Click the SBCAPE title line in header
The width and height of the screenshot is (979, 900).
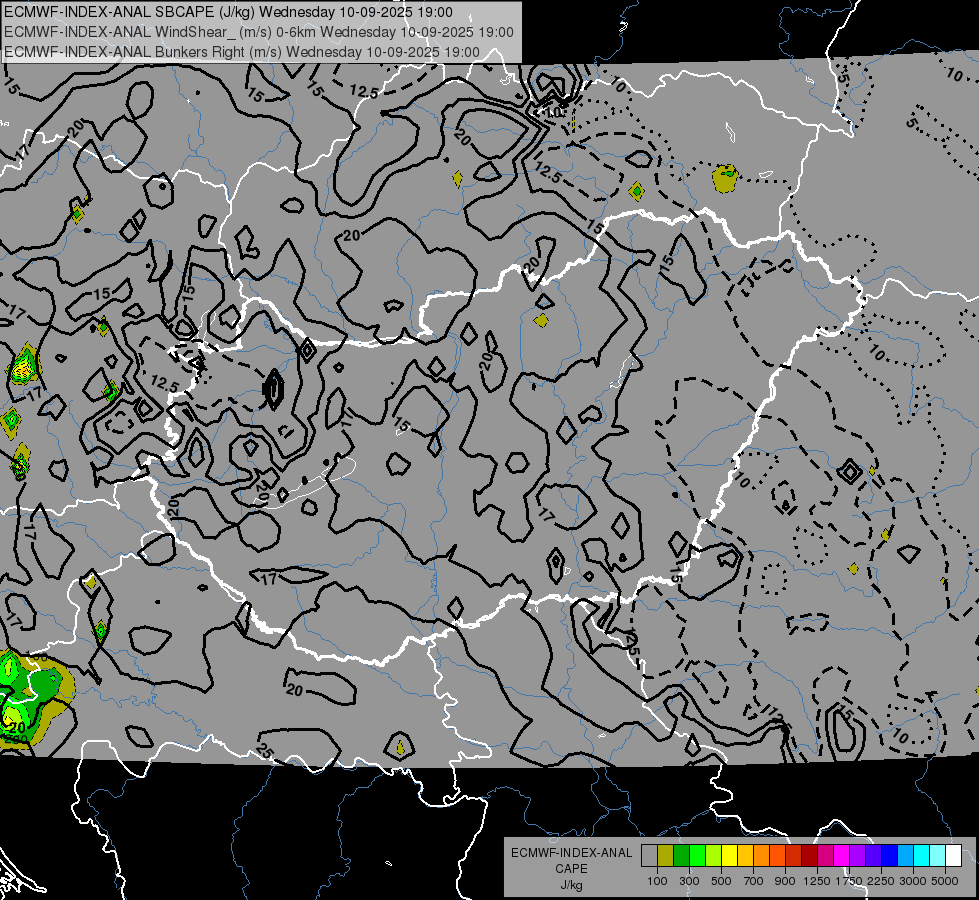tap(228, 12)
